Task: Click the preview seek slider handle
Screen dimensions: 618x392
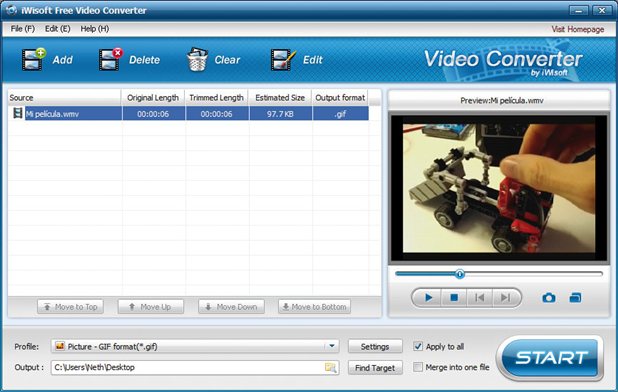Action: click(x=460, y=274)
